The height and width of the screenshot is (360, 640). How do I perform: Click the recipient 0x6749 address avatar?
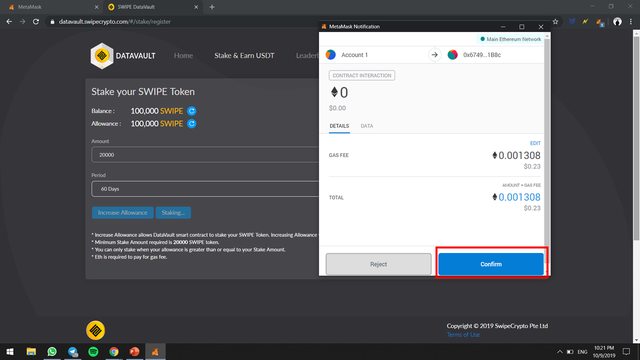(452, 55)
